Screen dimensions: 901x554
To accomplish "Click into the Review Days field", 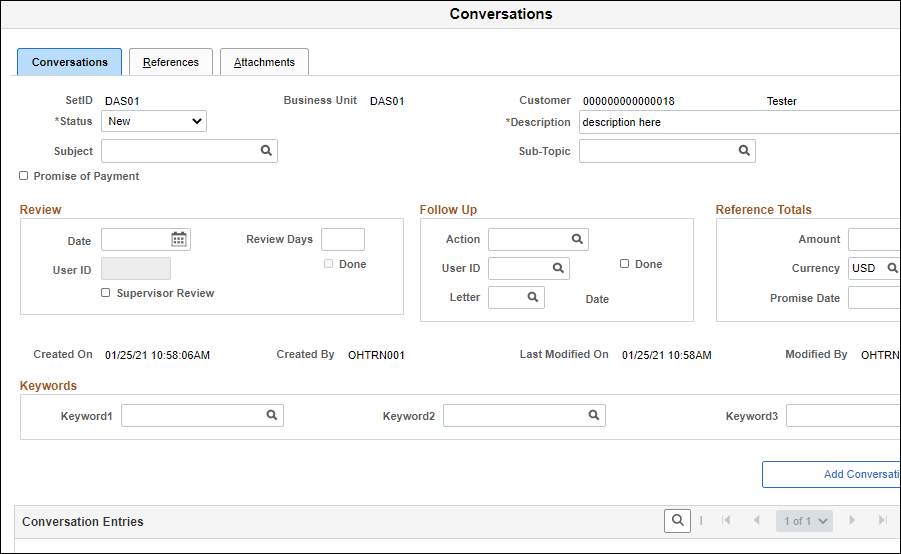I will click(x=343, y=239).
